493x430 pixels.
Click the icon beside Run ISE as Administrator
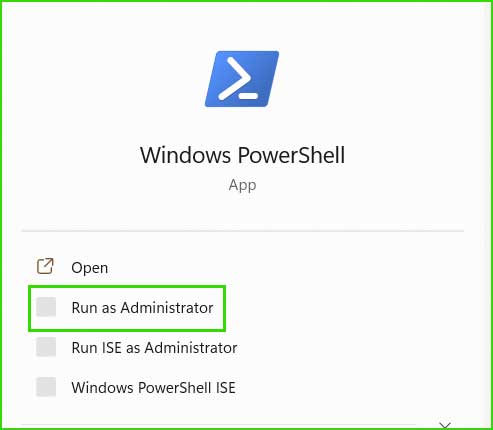46,347
